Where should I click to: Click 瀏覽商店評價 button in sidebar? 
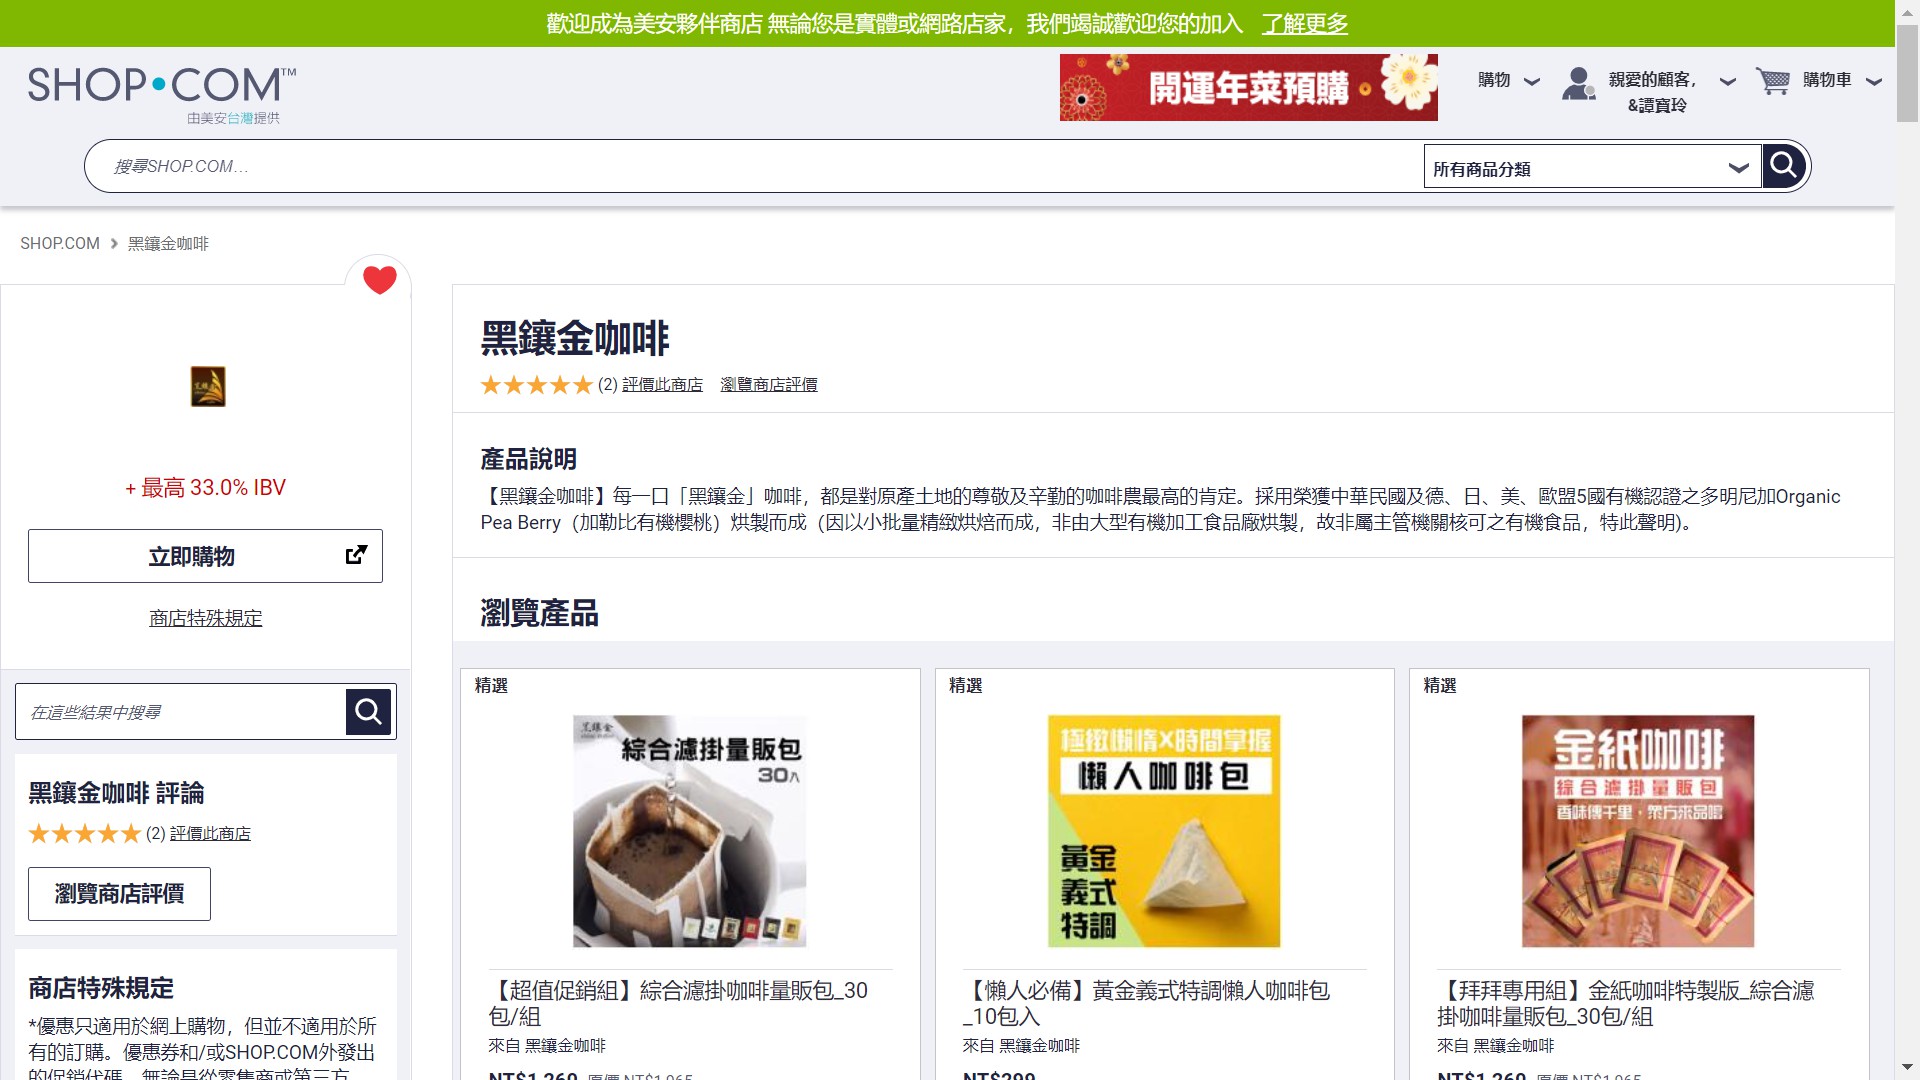click(x=119, y=894)
